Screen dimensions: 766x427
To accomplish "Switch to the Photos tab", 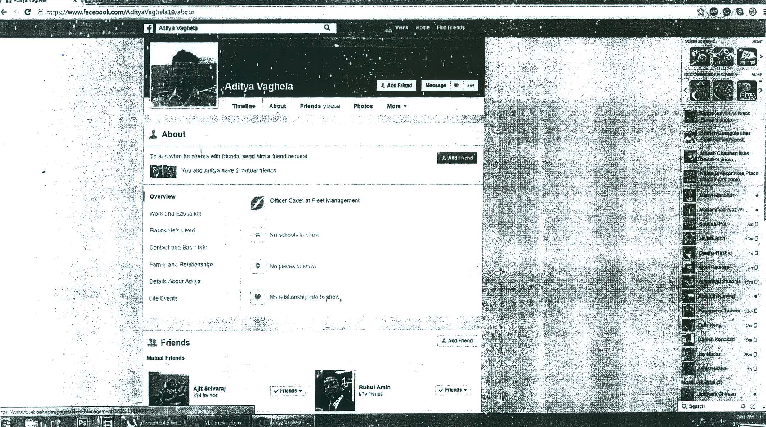I will click(x=363, y=106).
